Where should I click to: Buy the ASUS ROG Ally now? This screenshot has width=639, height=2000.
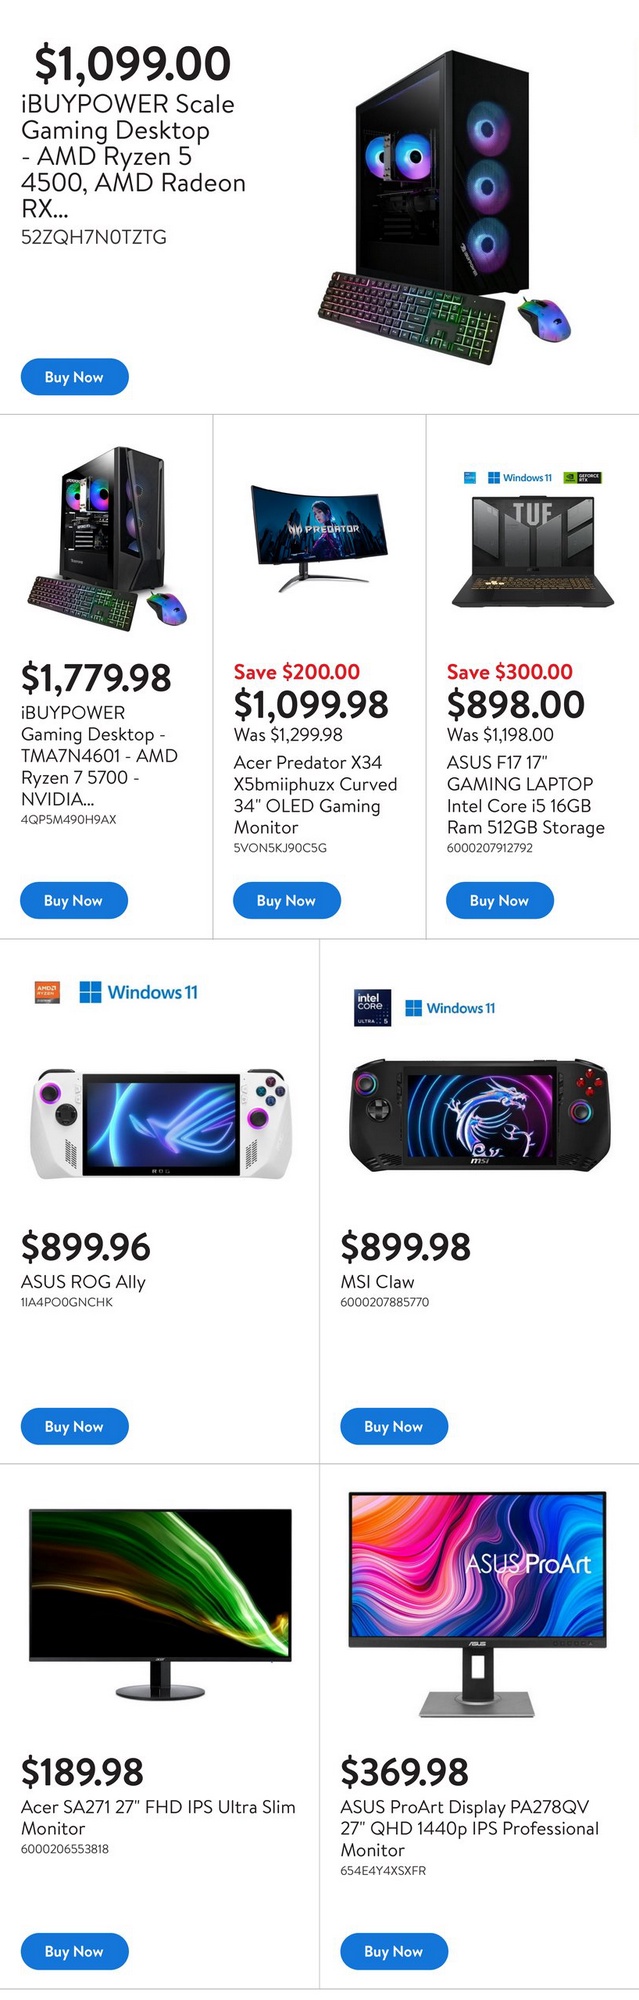pyautogui.click(x=74, y=1426)
